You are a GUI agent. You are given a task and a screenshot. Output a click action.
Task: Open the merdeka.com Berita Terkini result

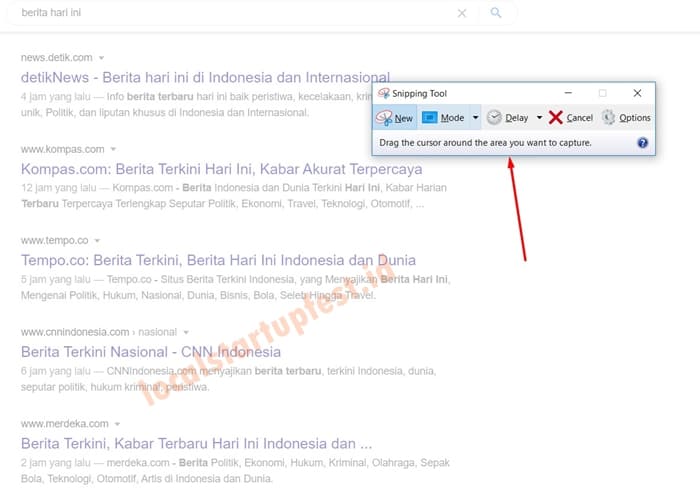(196, 443)
